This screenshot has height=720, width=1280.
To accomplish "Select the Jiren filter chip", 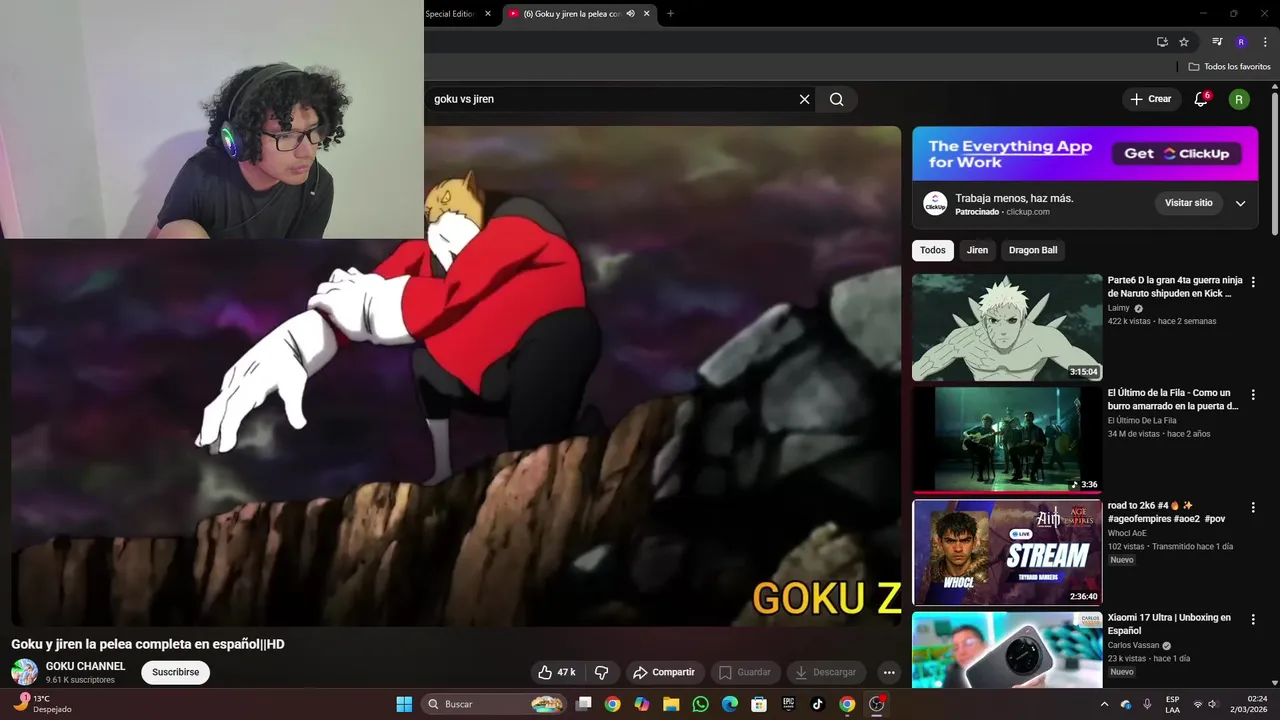I will [977, 250].
